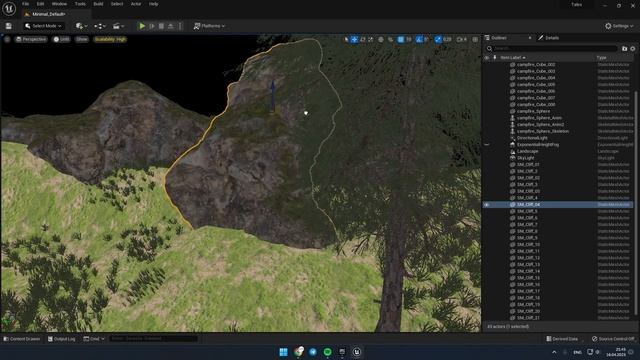Open the Output Log
The height and width of the screenshot is (360, 640).
click(x=61, y=339)
